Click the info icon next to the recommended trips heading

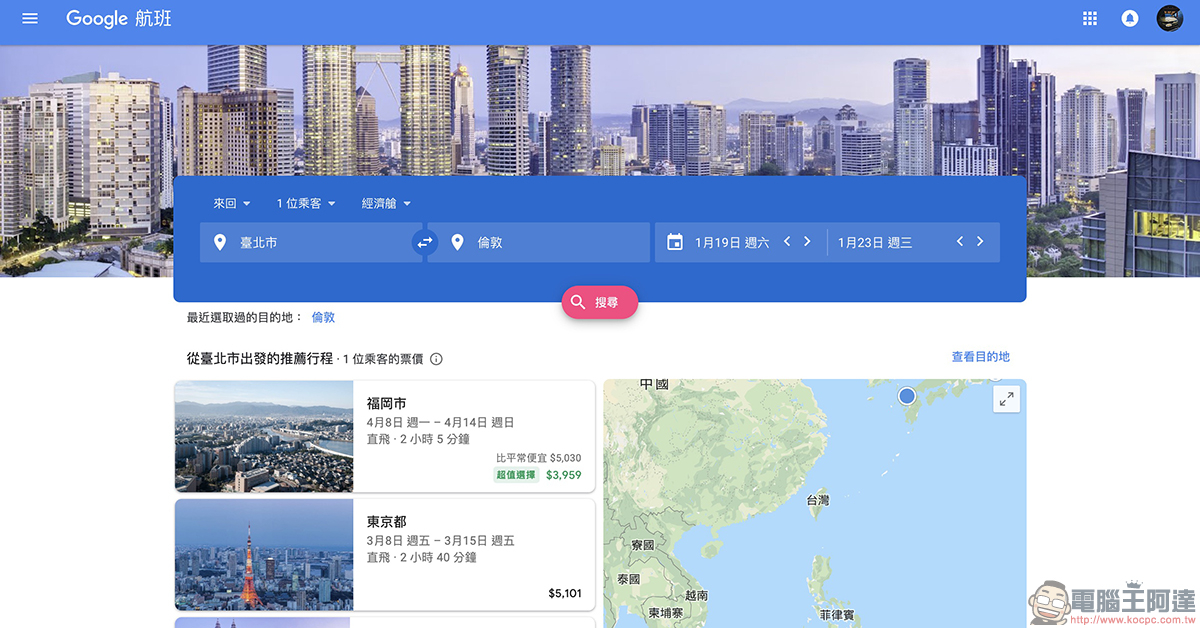[436, 358]
